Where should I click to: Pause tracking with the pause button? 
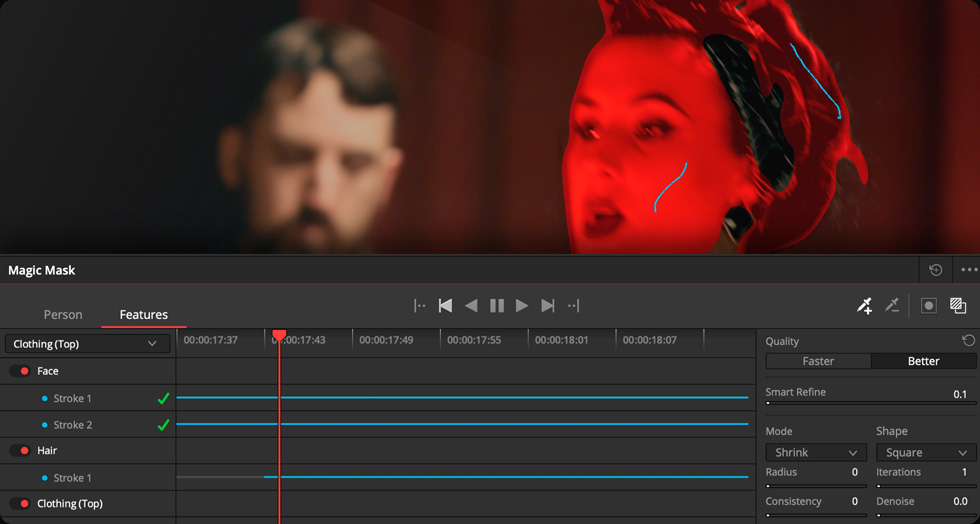pos(497,306)
